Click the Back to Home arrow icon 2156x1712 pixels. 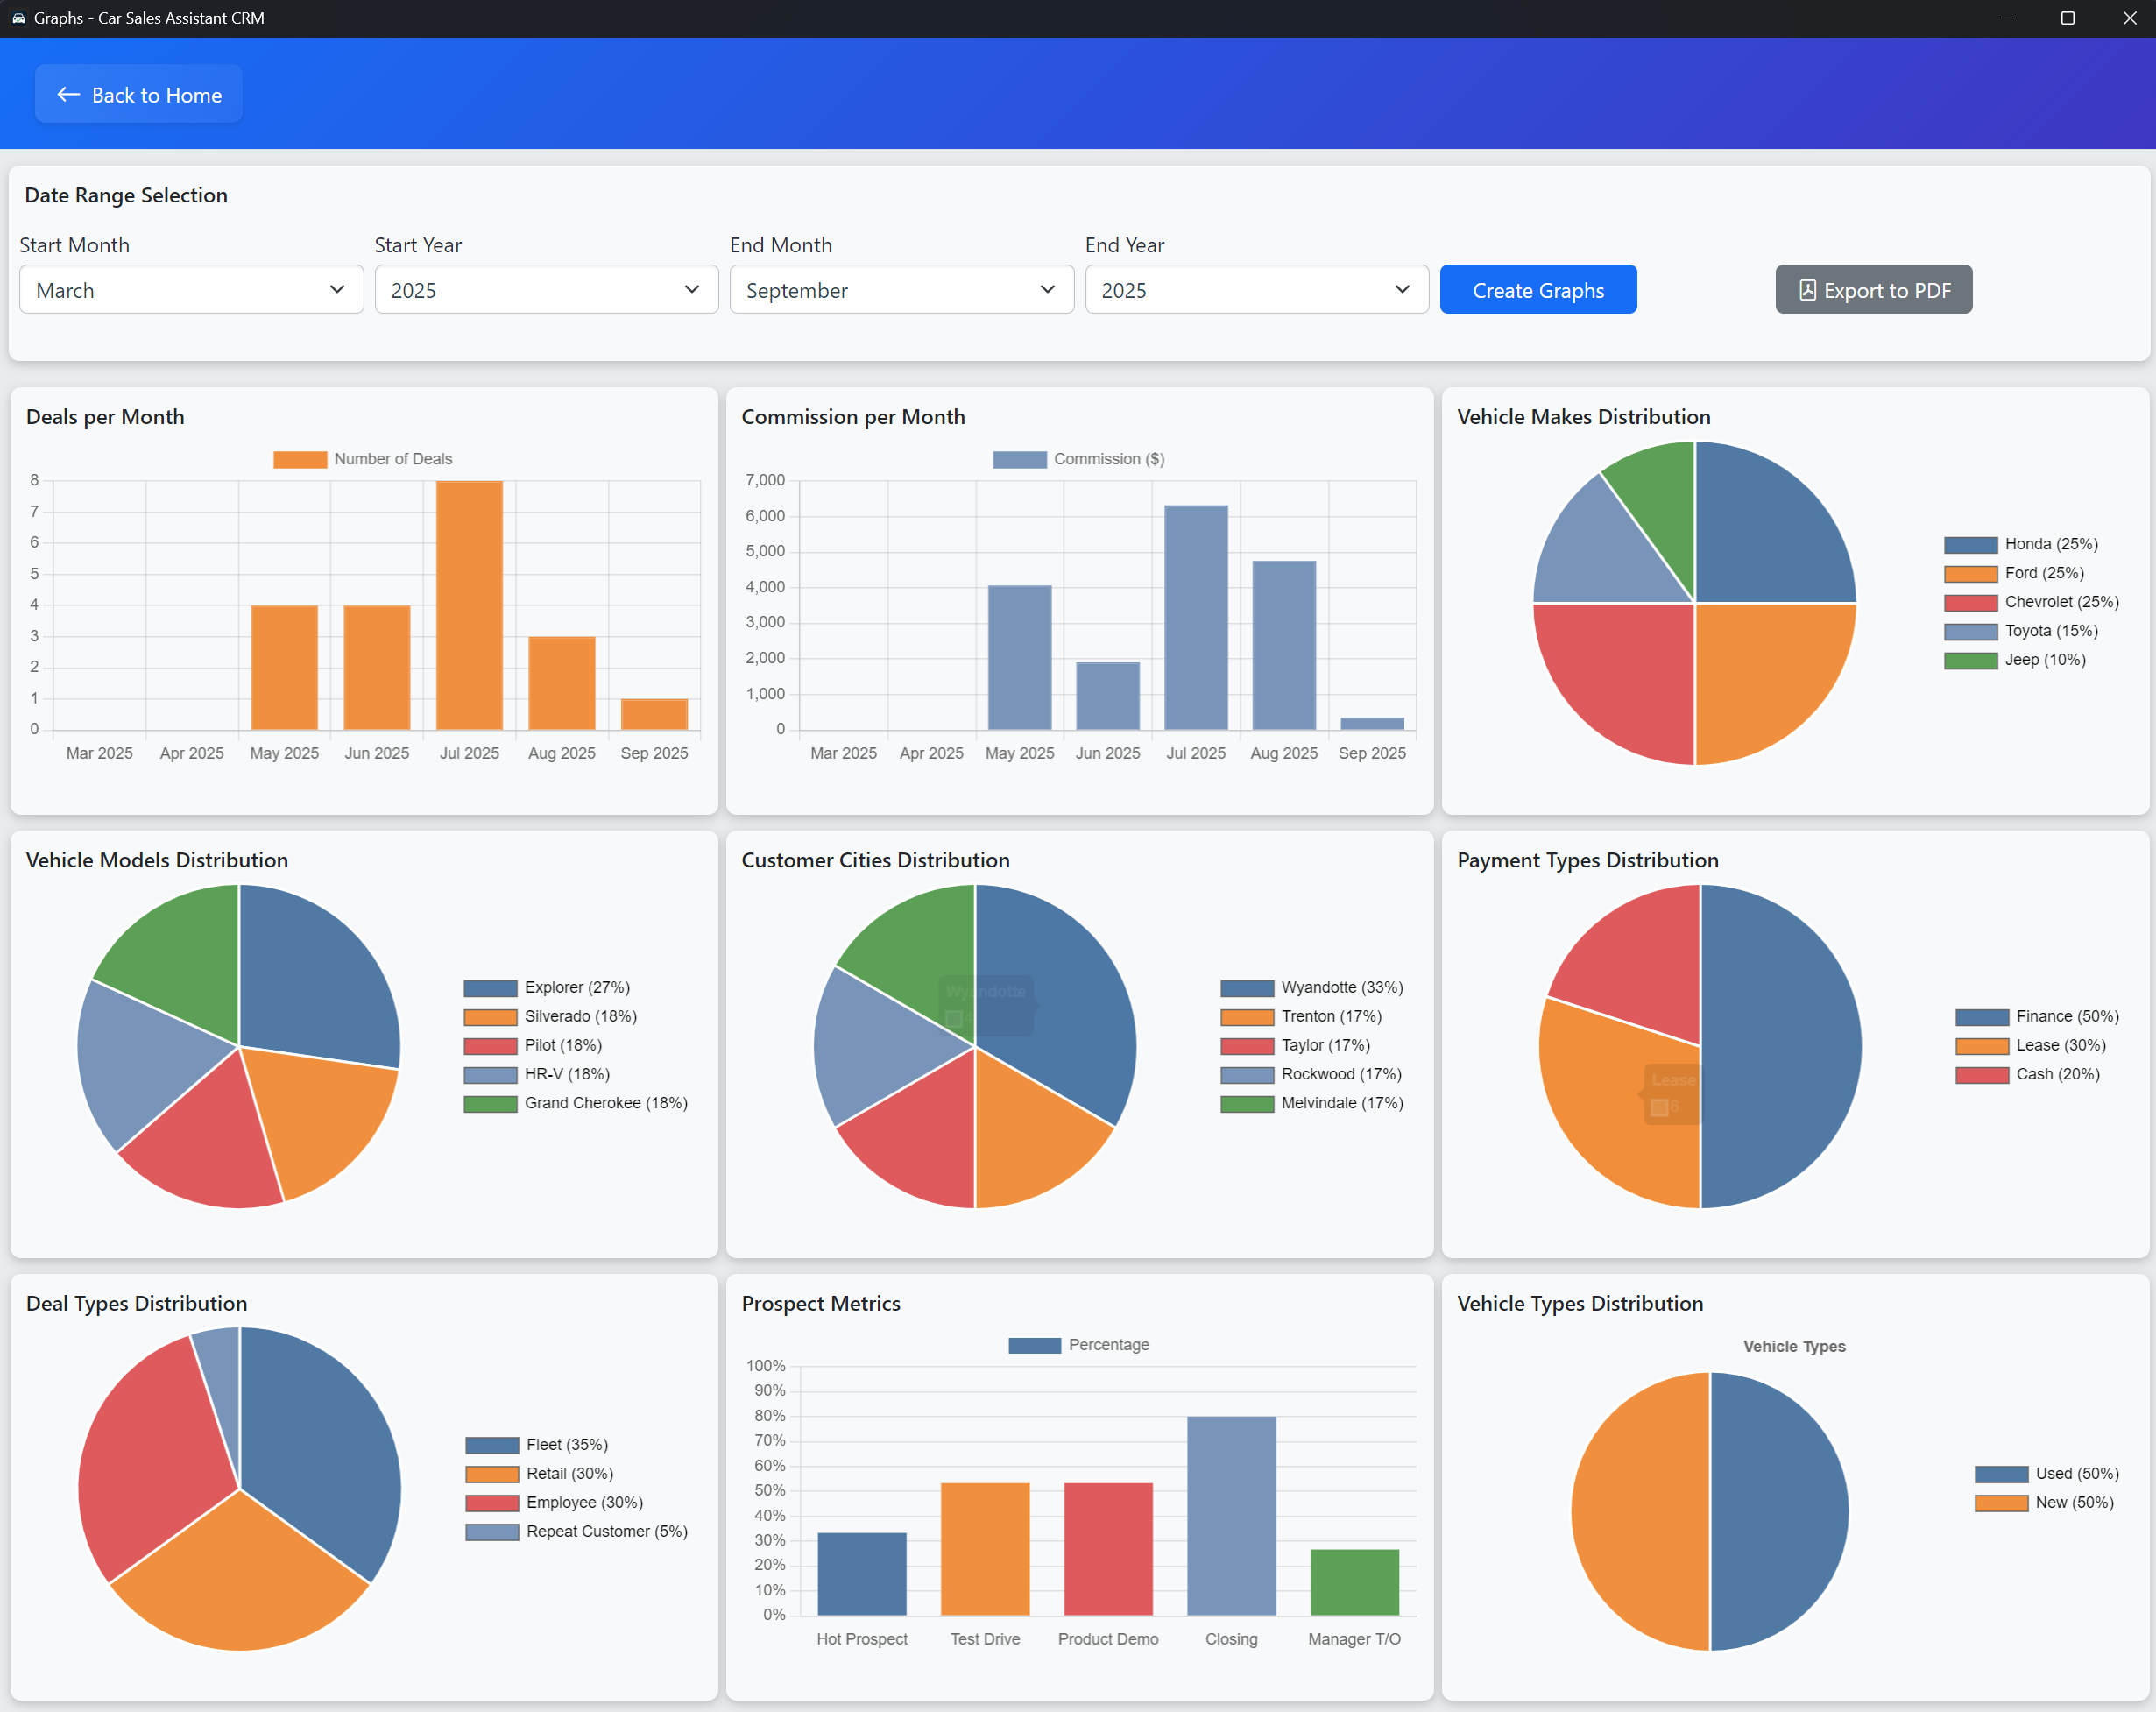(68, 95)
